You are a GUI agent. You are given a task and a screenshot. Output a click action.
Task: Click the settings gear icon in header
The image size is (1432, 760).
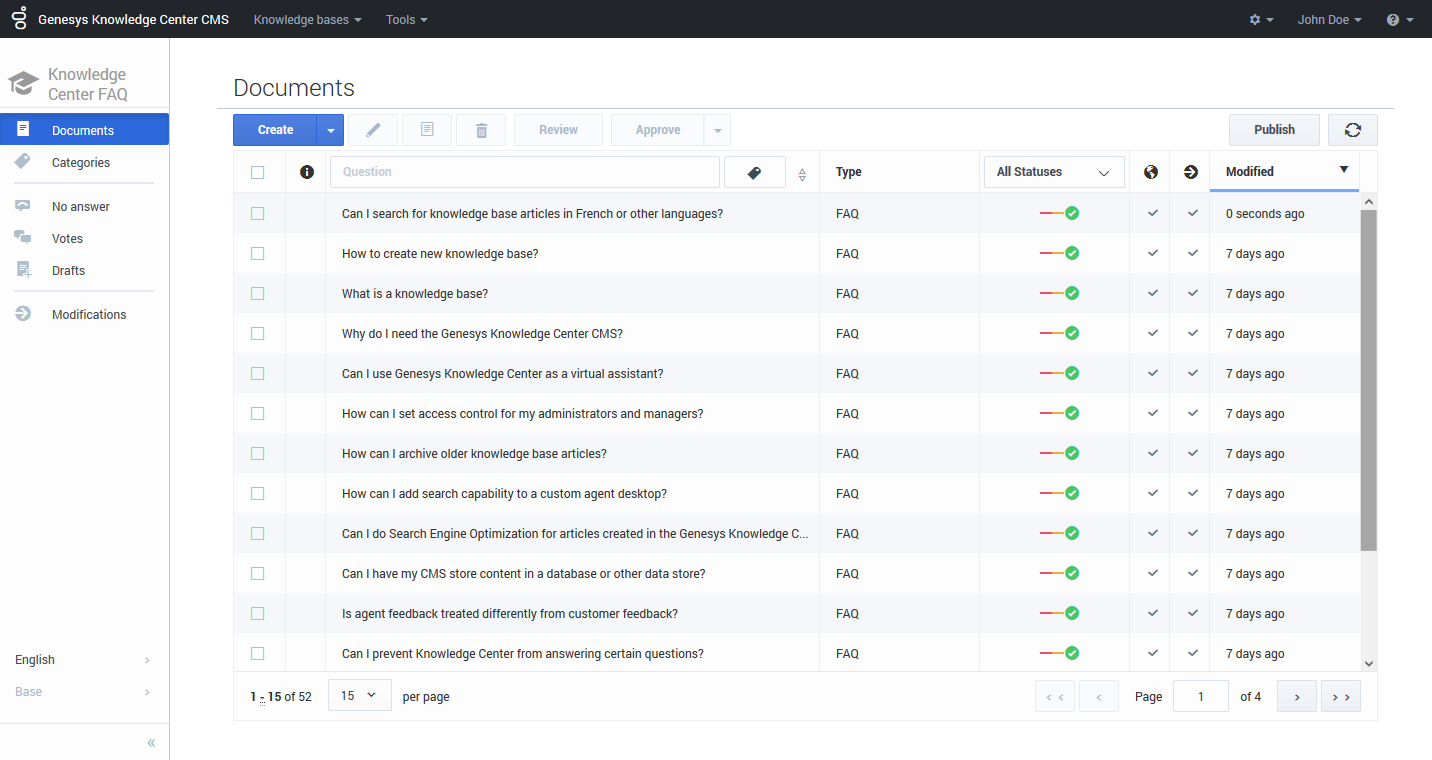click(x=1260, y=20)
